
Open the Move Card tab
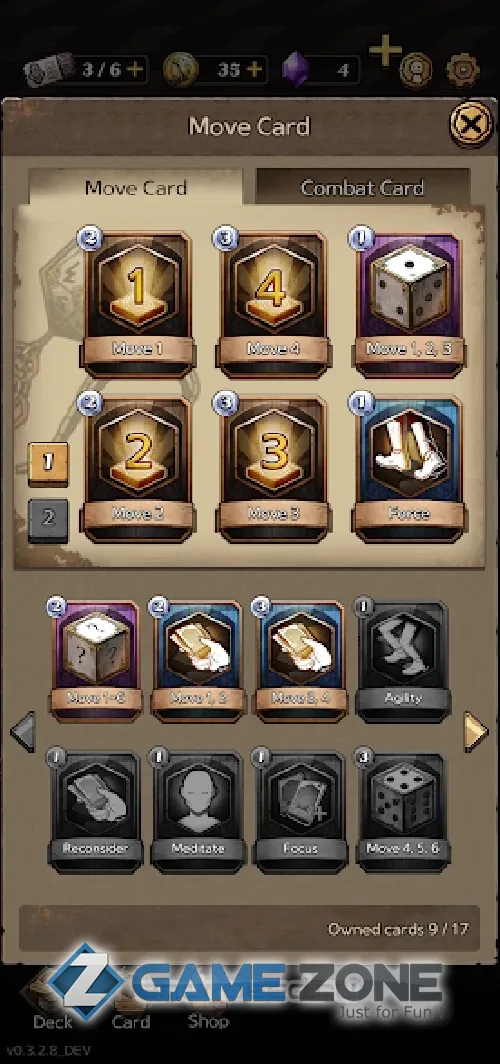(136, 187)
